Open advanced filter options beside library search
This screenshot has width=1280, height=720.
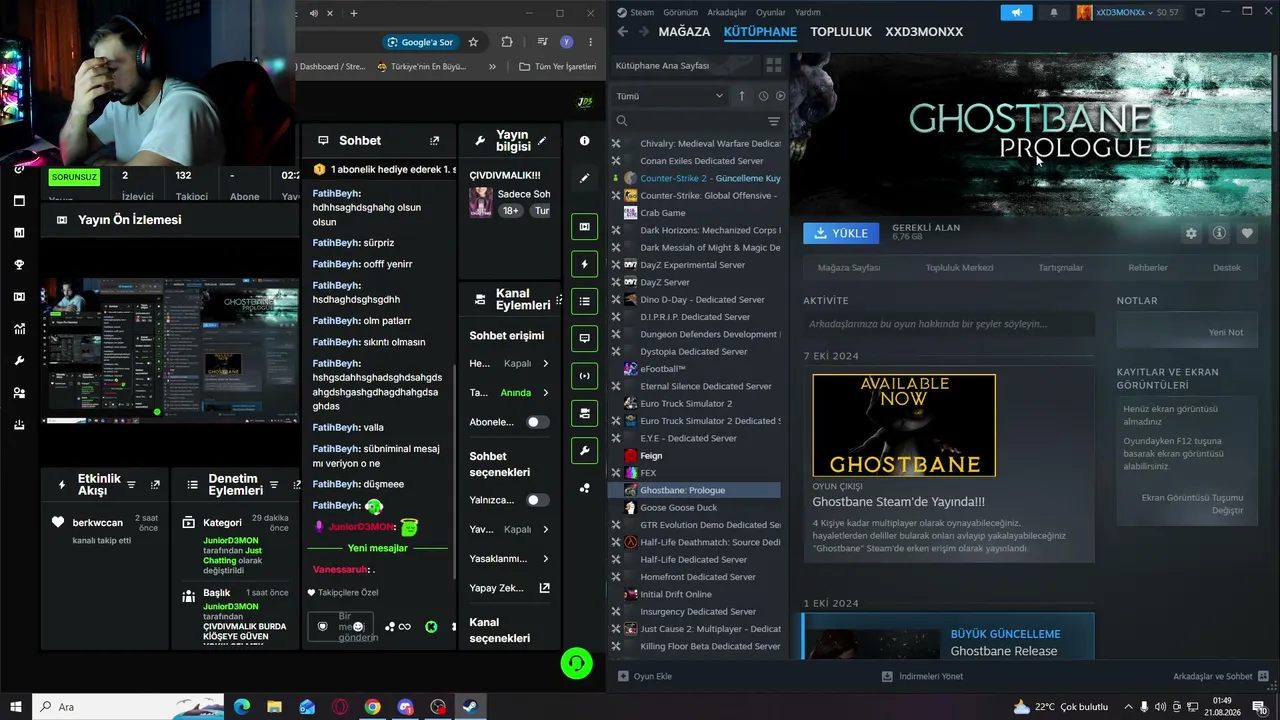[773, 121]
